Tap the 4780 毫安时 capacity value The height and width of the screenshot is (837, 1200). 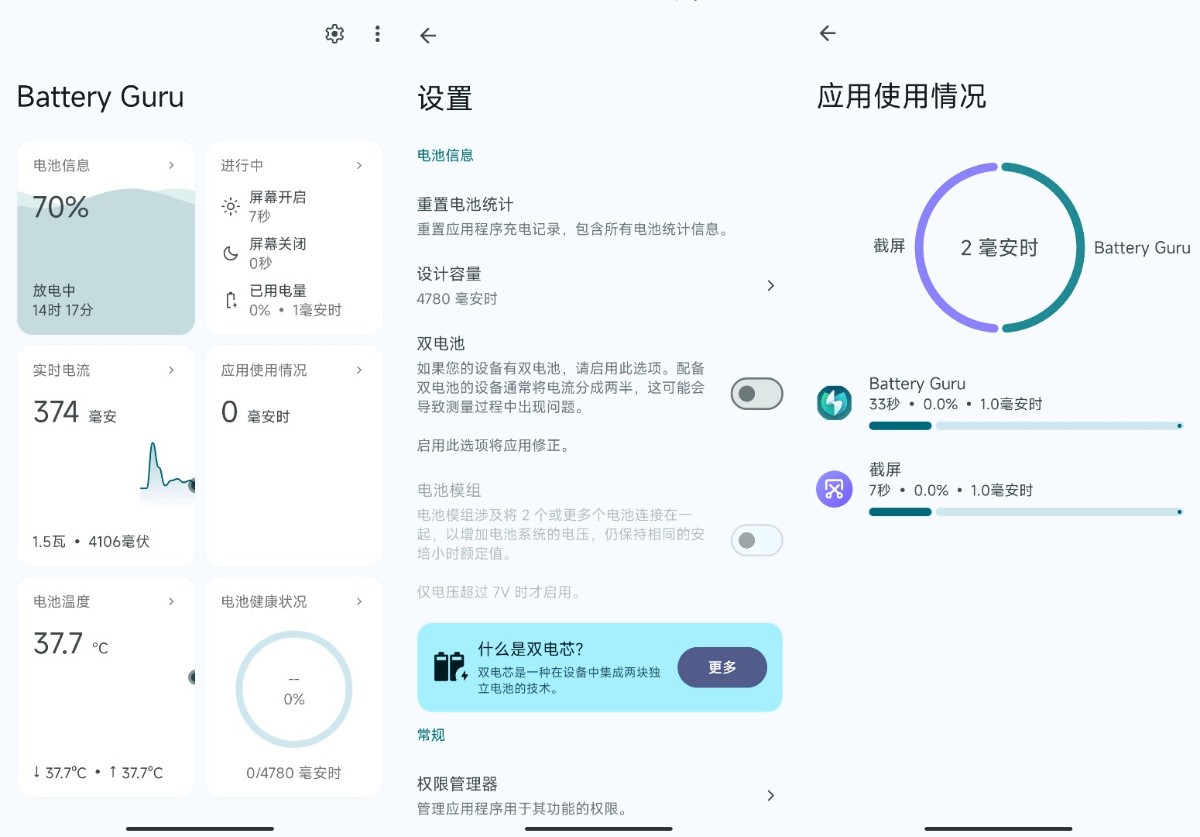pyautogui.click(x=457, y=299)
